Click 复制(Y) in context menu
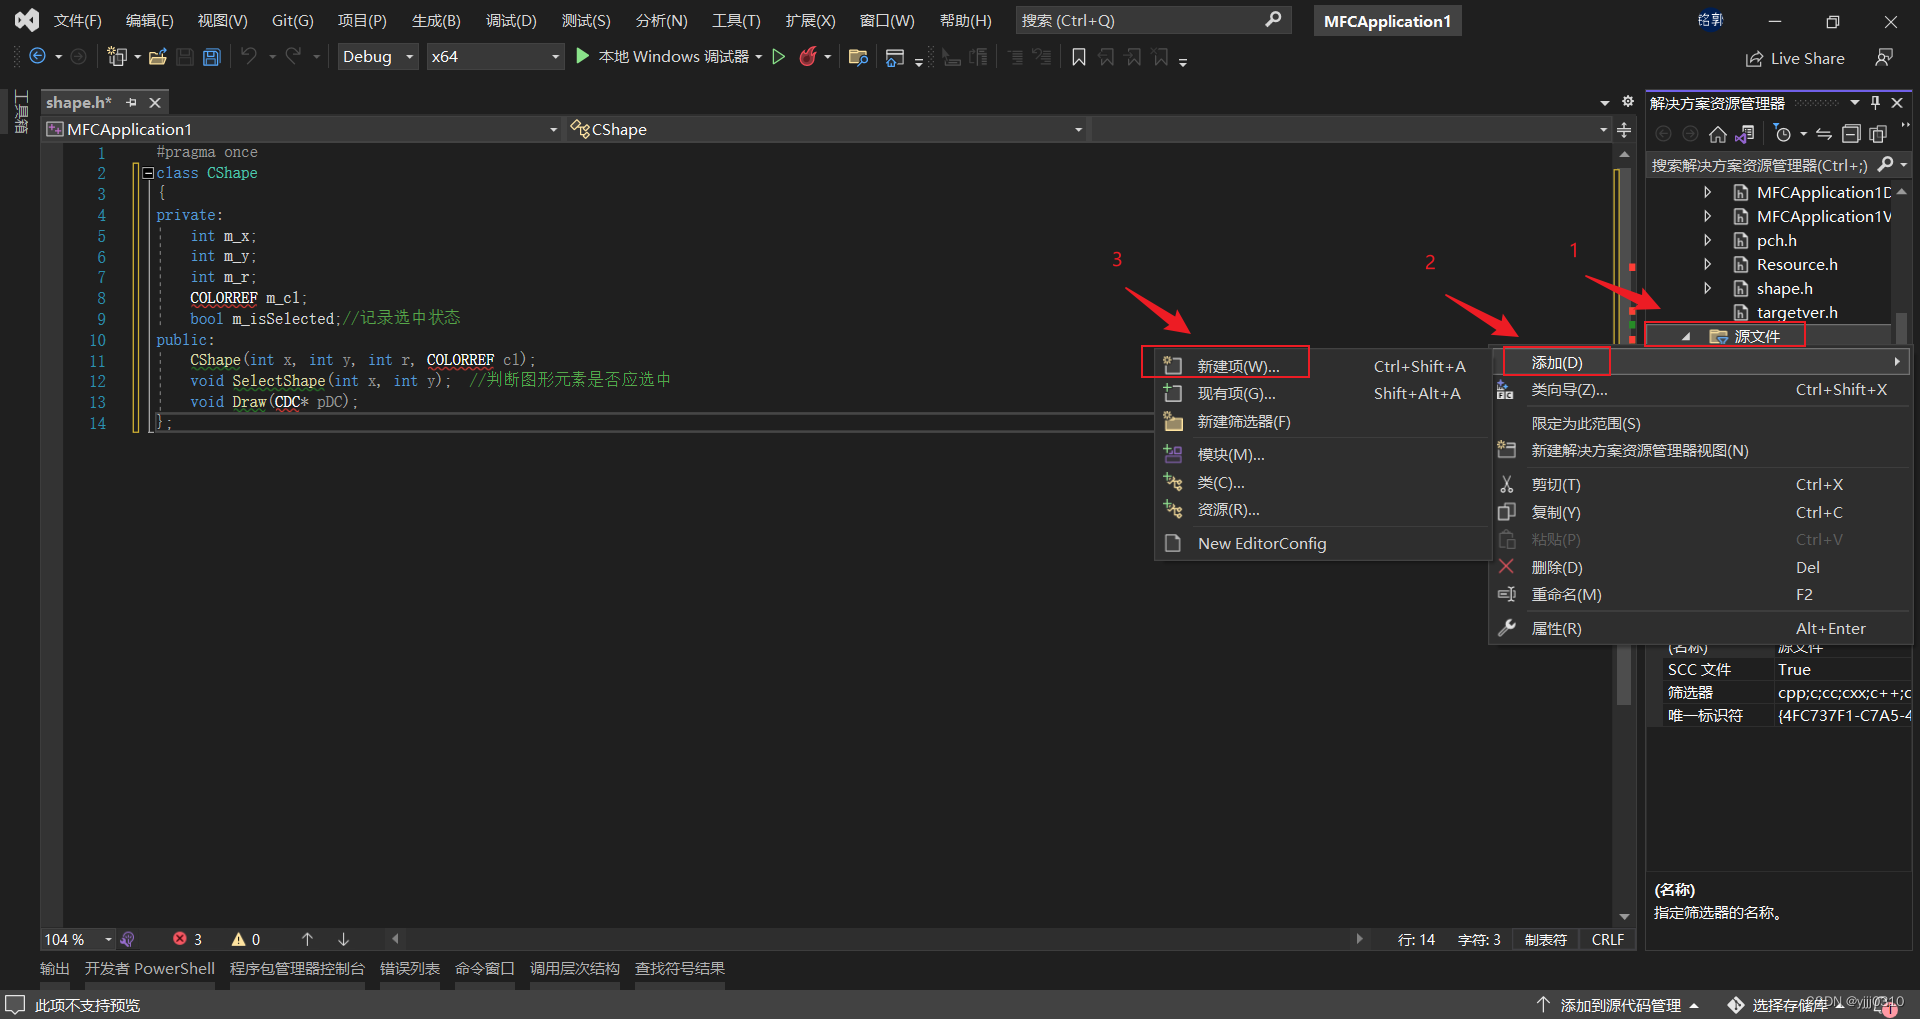 (1700, 512)
